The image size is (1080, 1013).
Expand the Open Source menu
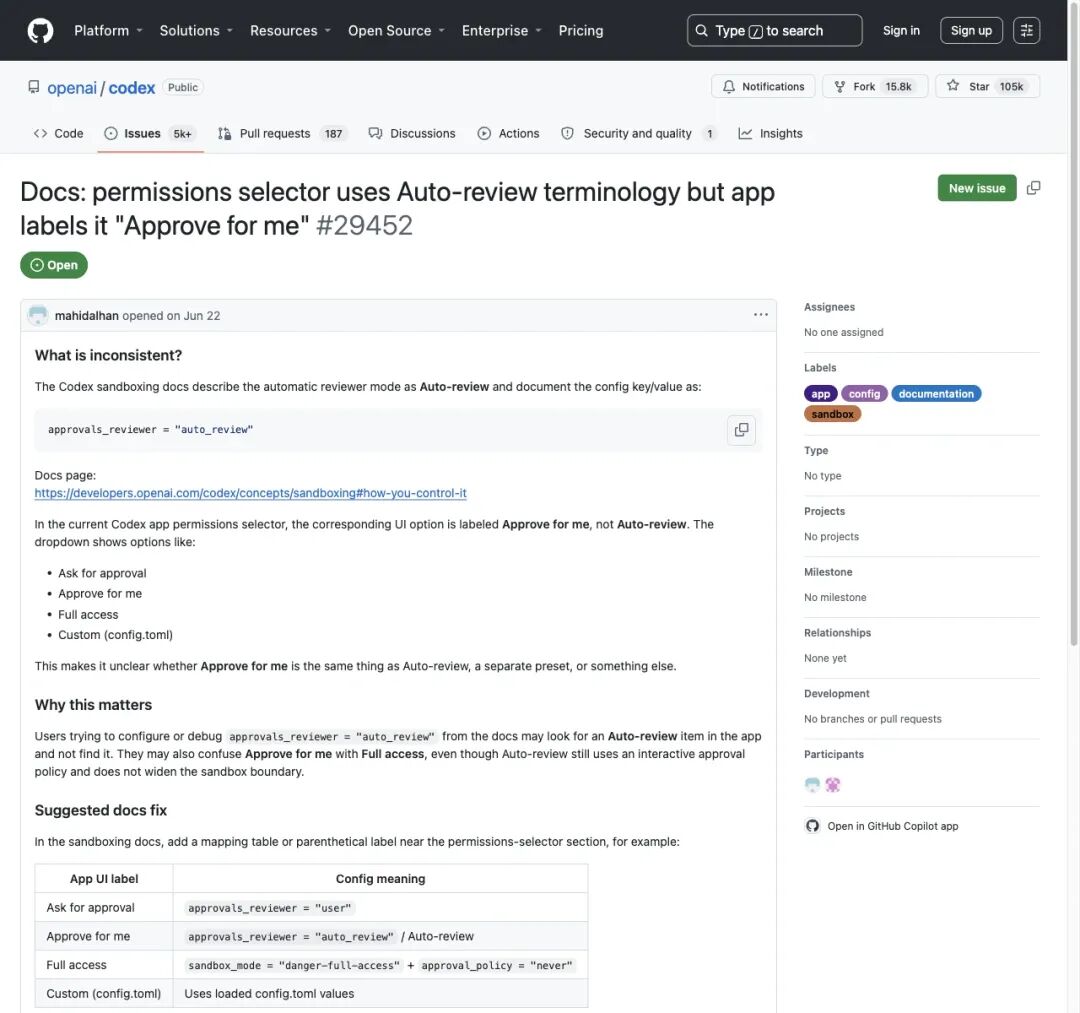[396, 30]
